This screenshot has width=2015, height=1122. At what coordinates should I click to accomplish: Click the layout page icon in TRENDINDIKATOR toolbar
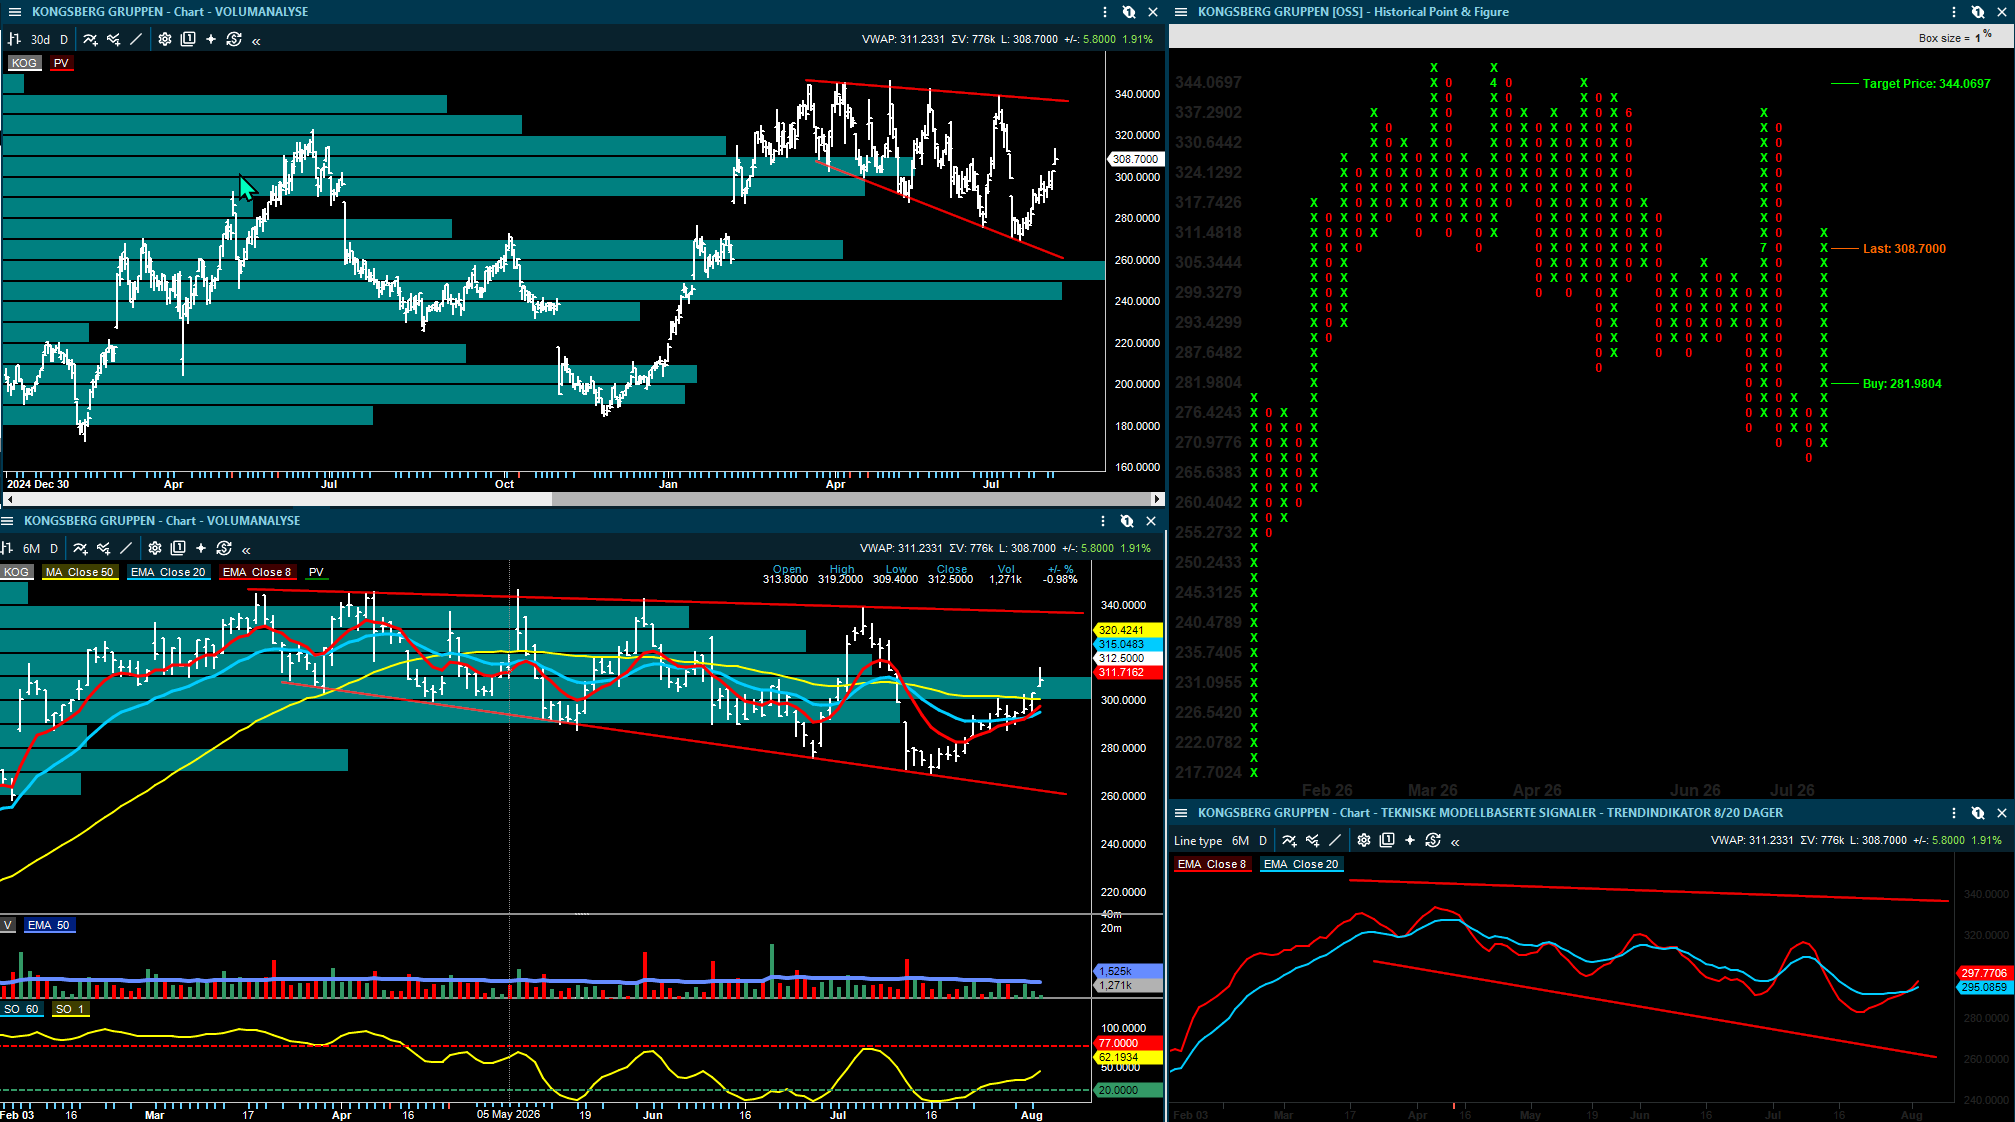click(x=1387, y=840)
